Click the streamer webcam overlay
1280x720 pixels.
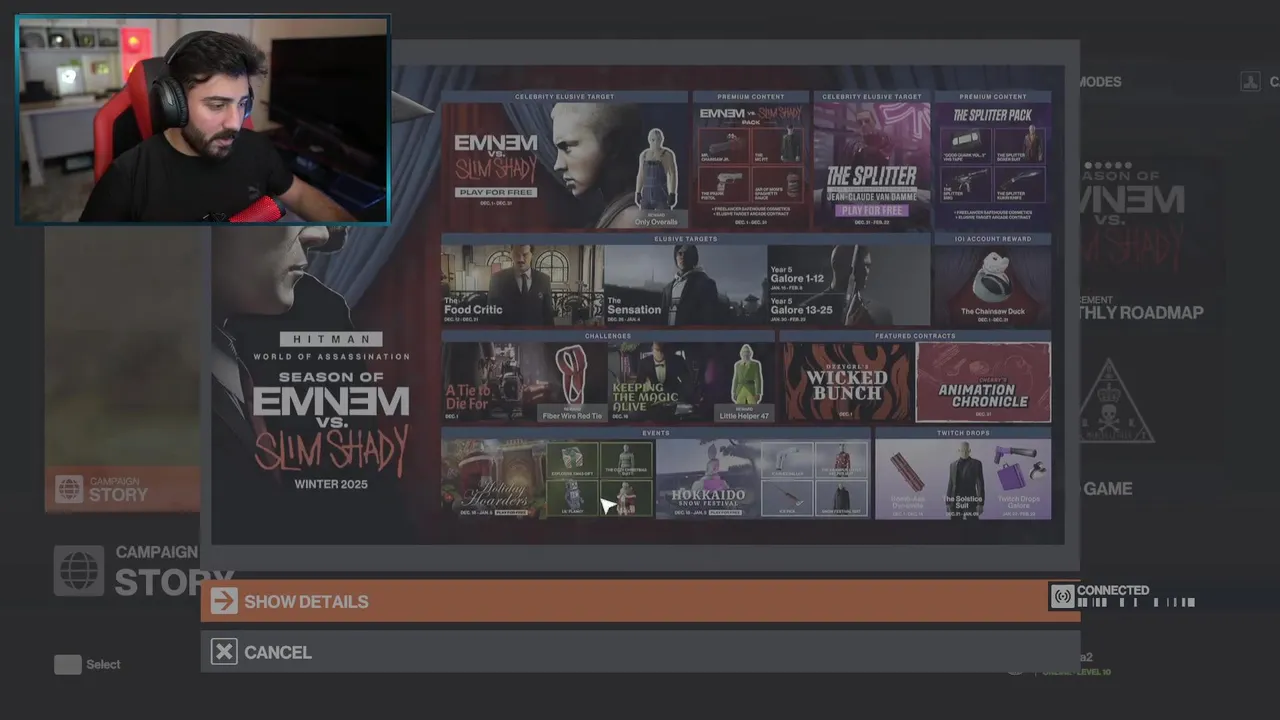202,119
